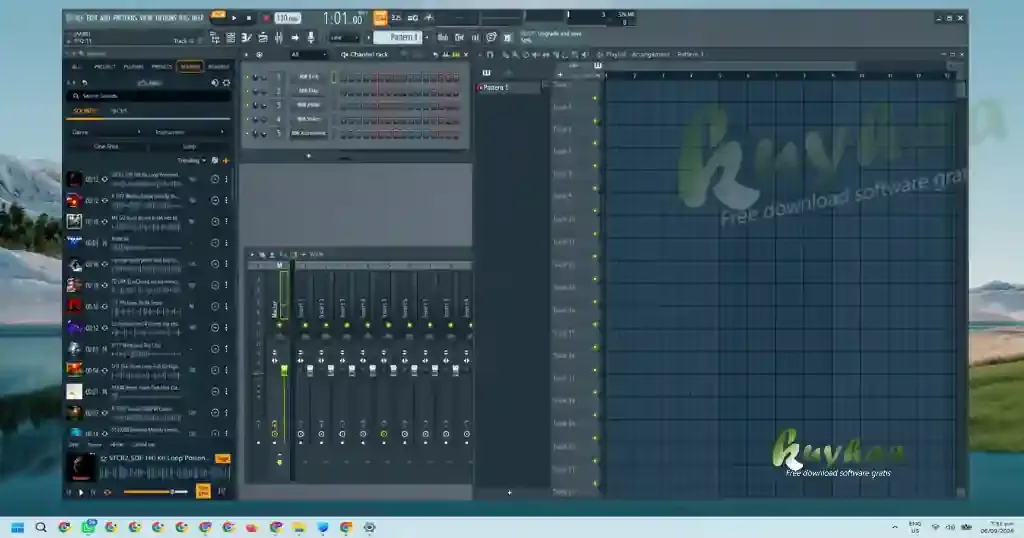Screen dimensions: 1024x538
Task: Click the transport stop button
Action: [x=249, y=18]
